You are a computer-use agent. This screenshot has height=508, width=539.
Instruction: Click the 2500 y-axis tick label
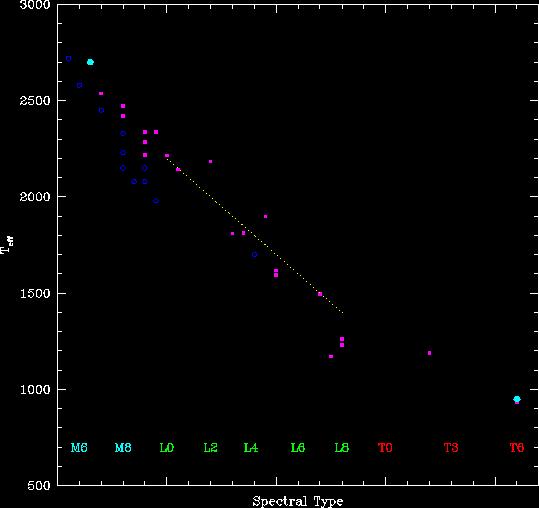point(35,101)
